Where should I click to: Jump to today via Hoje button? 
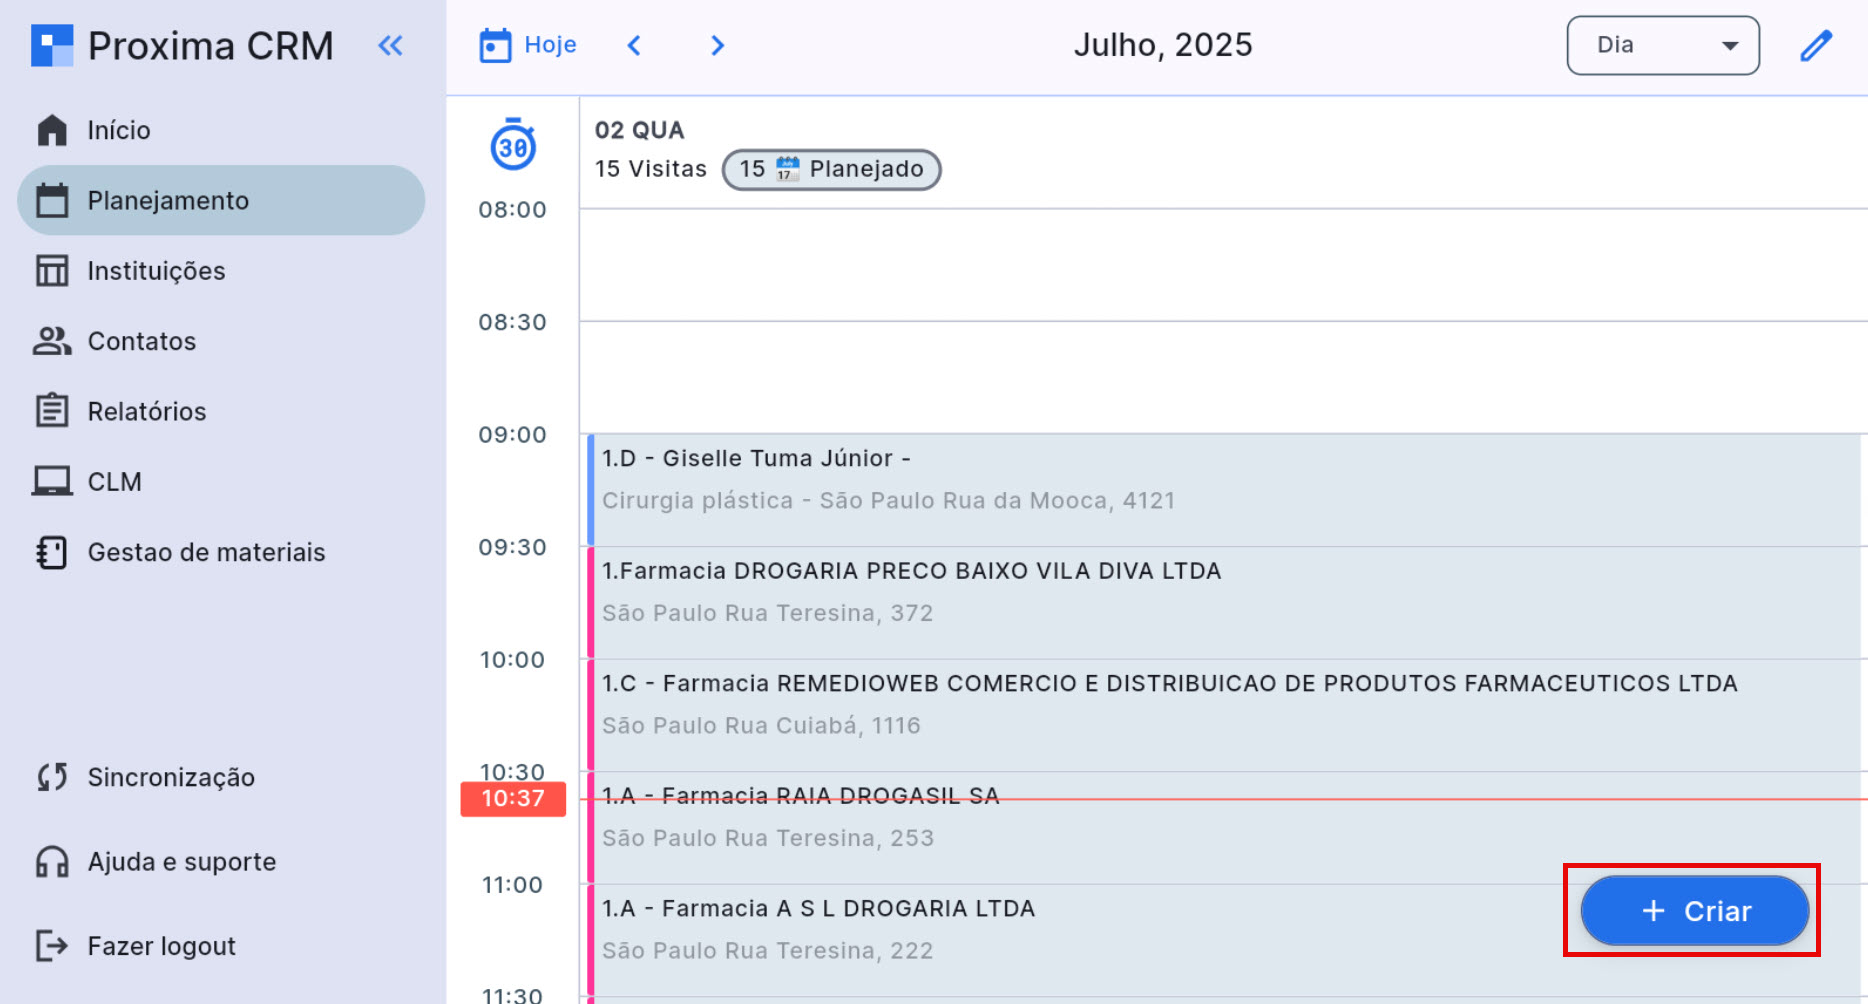[528, 46]
